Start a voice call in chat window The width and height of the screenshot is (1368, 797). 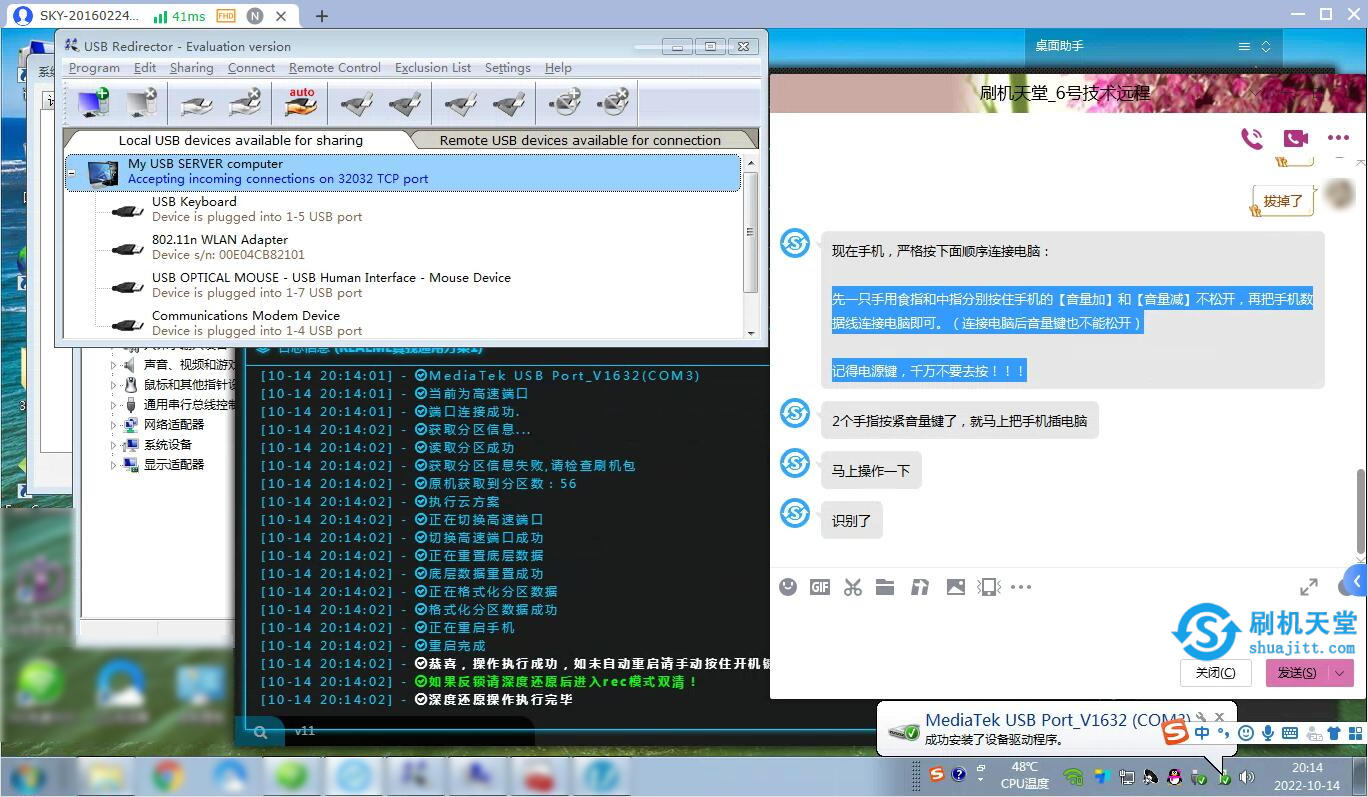1251,138
